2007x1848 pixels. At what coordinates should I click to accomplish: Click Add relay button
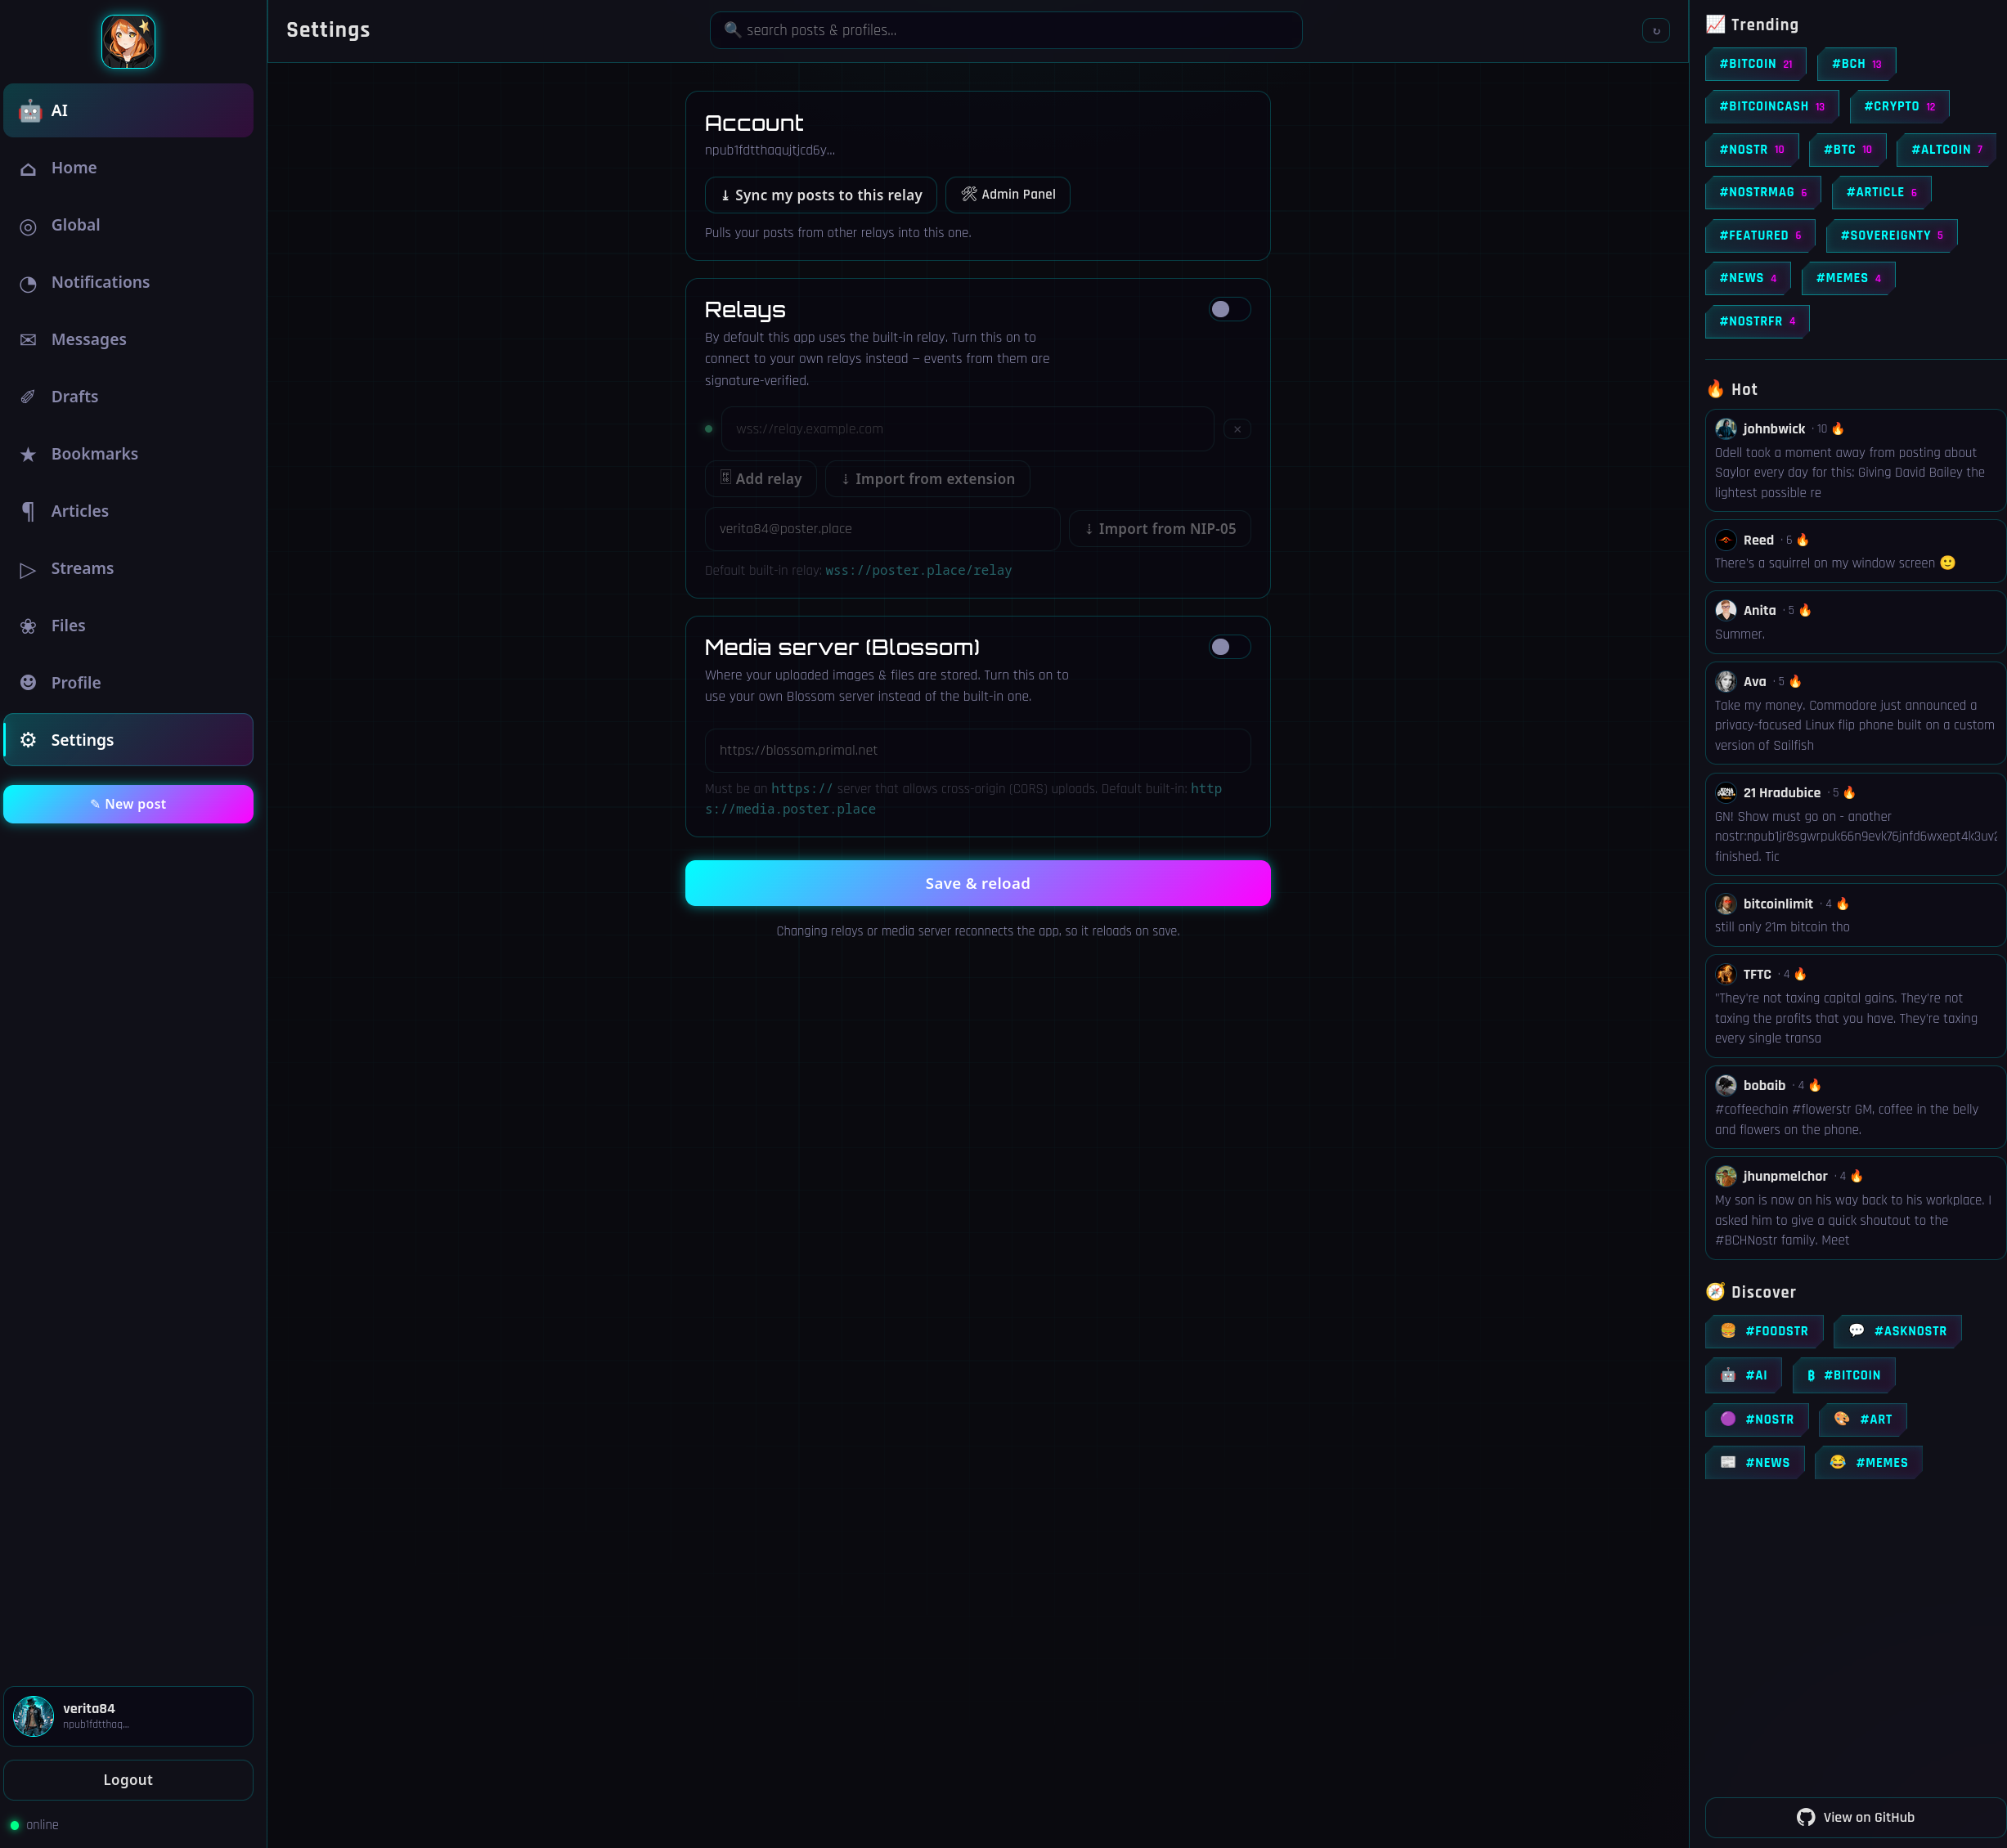[x=761, y=479]
